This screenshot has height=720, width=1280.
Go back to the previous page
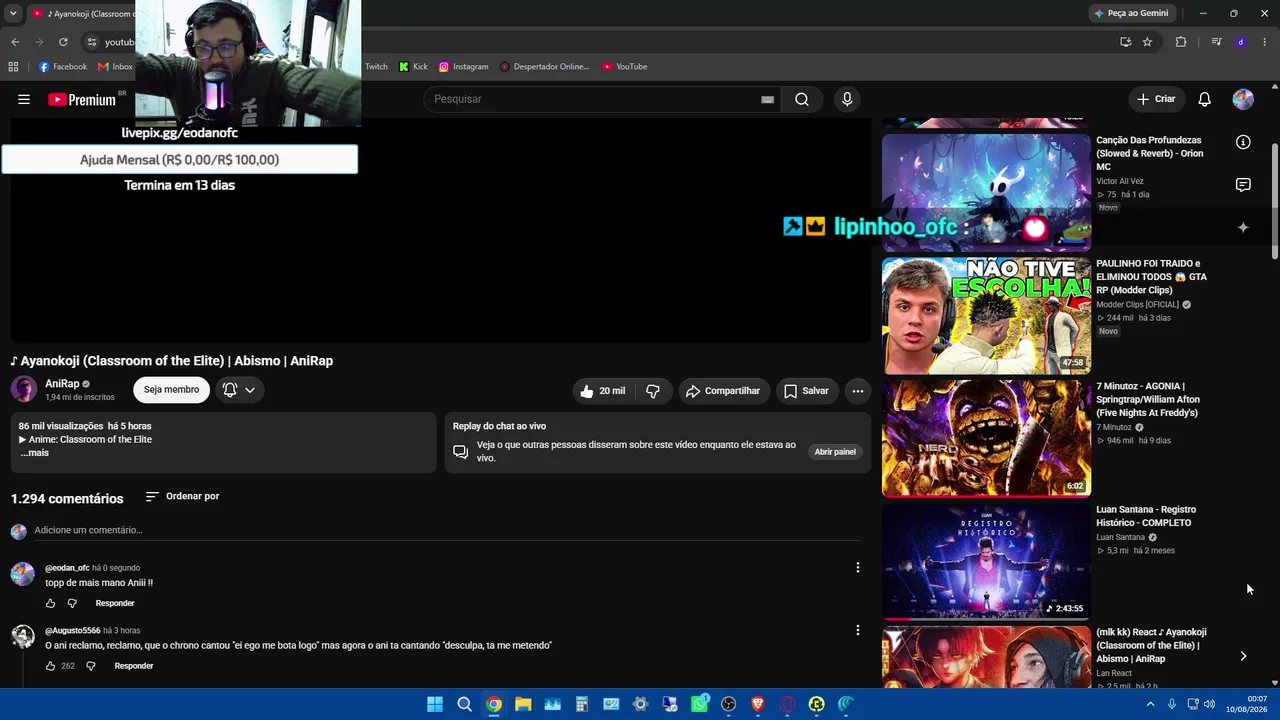coord(15,42)
